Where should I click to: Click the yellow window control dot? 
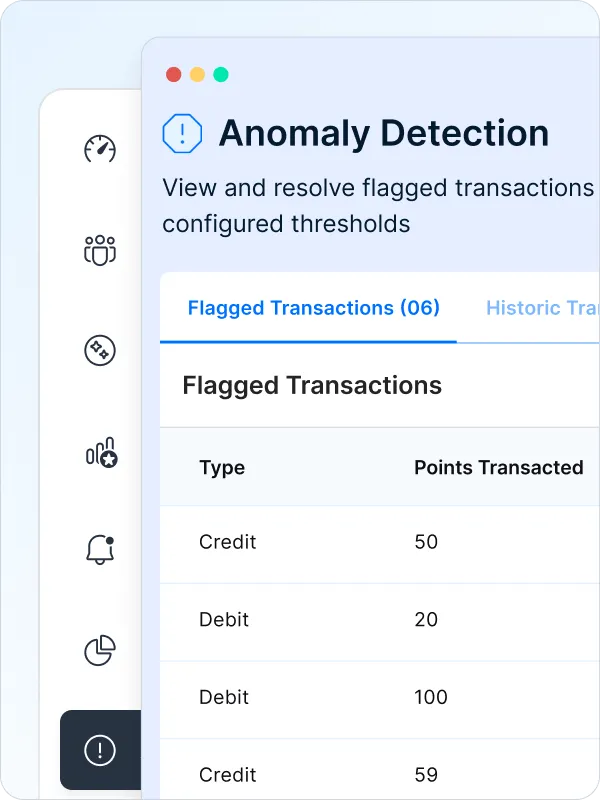[197, 73]
